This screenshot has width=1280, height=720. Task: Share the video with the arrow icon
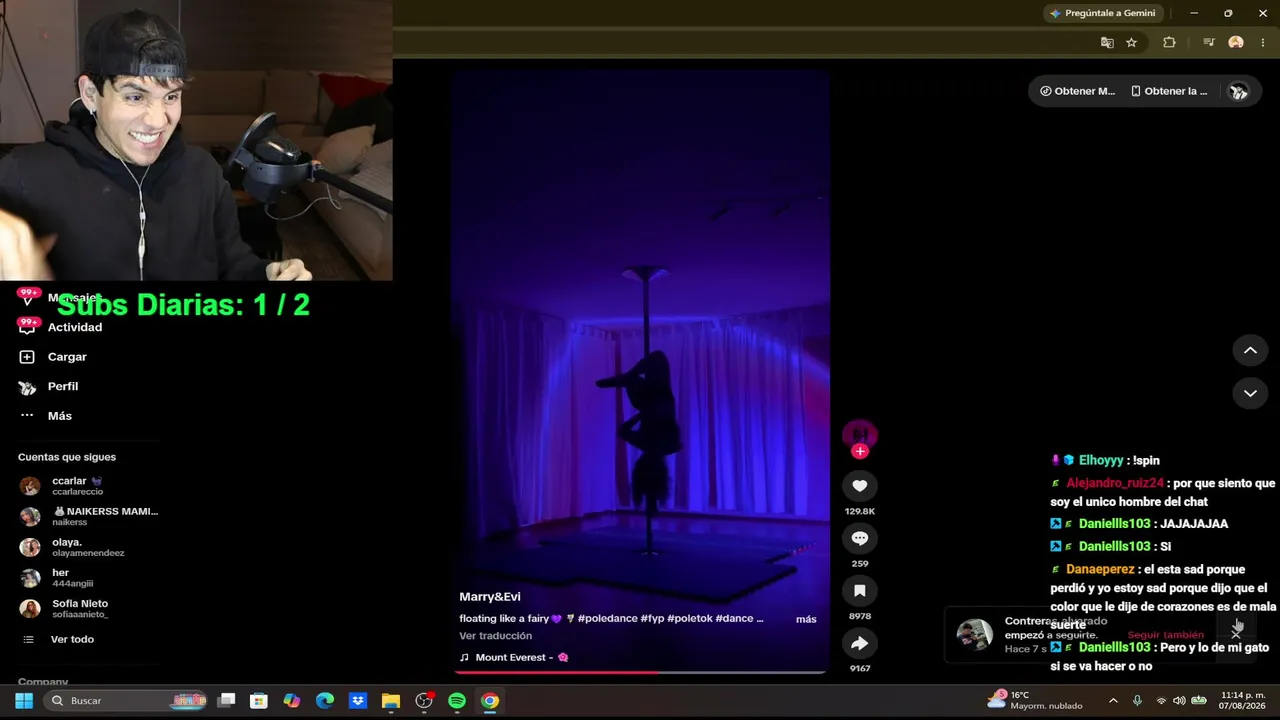coord(859,643)
